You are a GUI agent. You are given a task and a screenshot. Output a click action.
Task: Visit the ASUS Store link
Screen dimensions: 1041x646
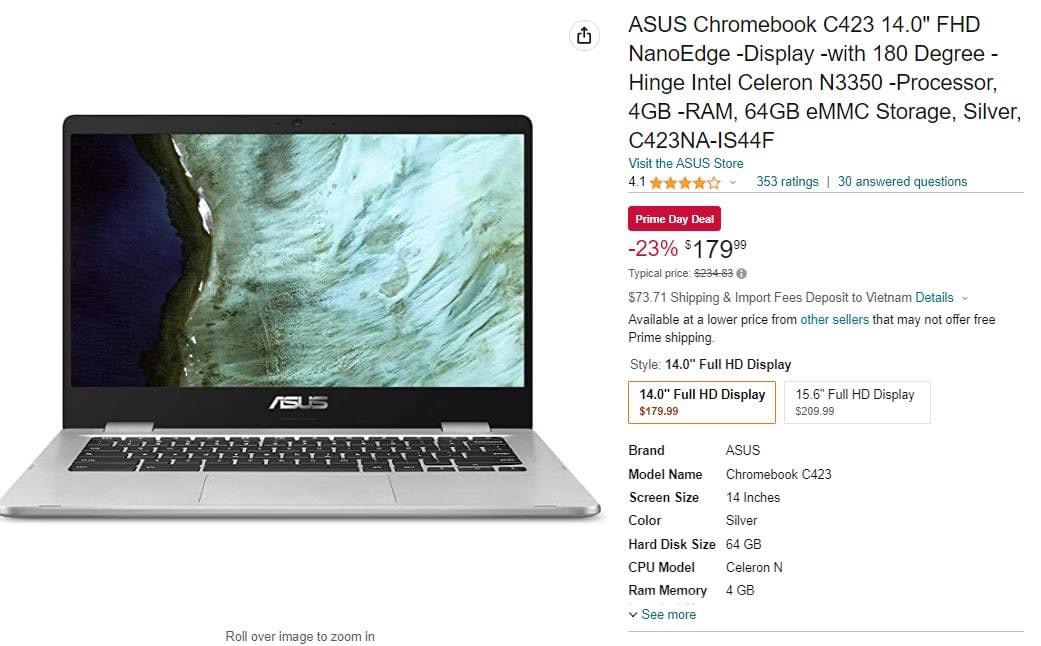pyautogui.click(x=686, y=163)
